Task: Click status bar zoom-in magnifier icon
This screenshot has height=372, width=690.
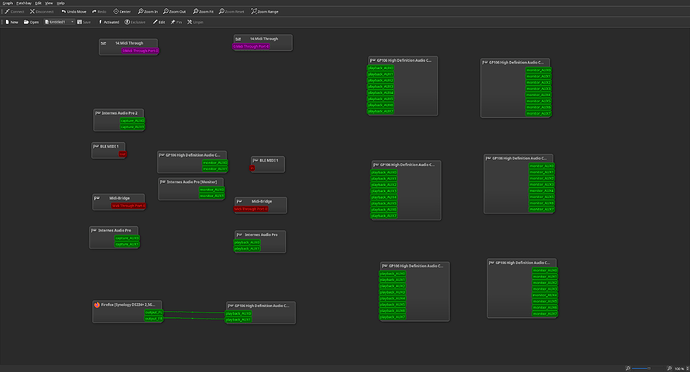Action: tap(669, 368)
